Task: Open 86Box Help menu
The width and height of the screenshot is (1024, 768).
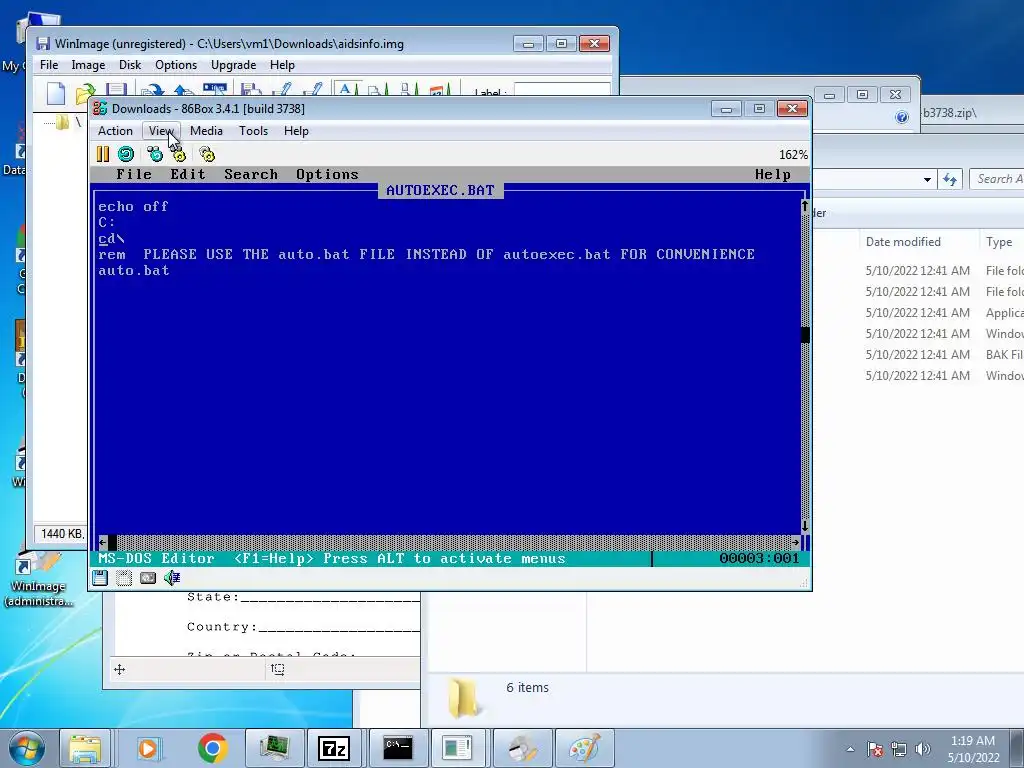Action: click(x=296, y=131)
